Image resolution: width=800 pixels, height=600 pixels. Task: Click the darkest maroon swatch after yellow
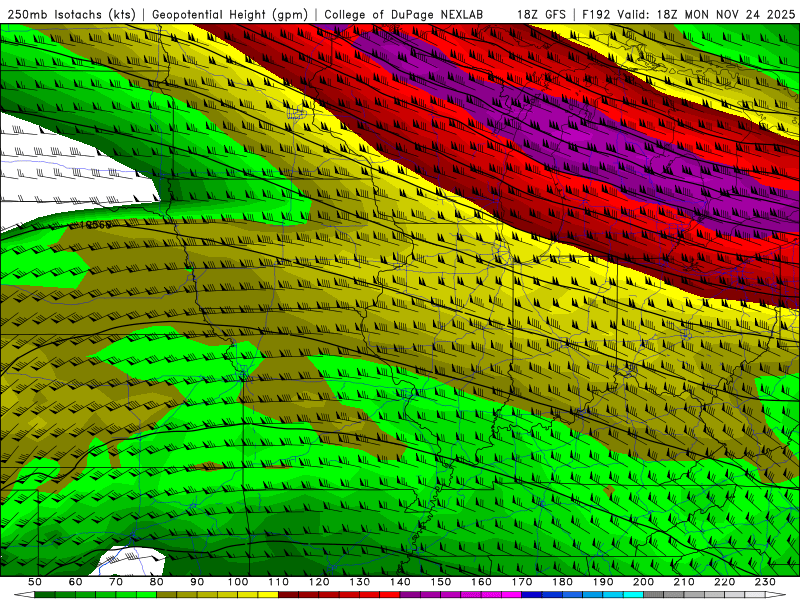point(288,595)
